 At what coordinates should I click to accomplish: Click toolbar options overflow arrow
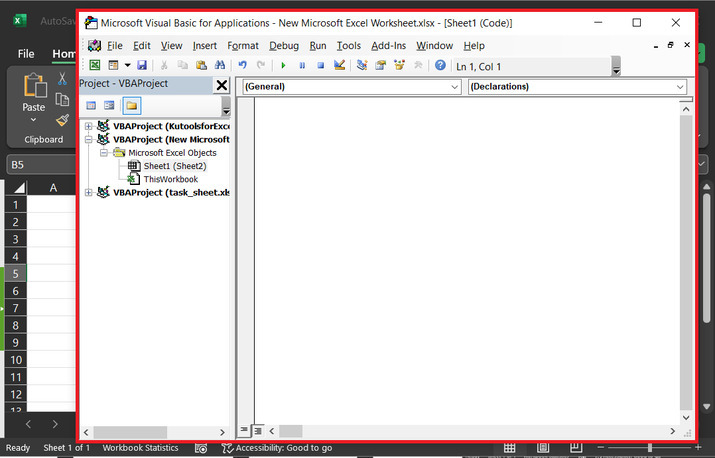point(616,66)
